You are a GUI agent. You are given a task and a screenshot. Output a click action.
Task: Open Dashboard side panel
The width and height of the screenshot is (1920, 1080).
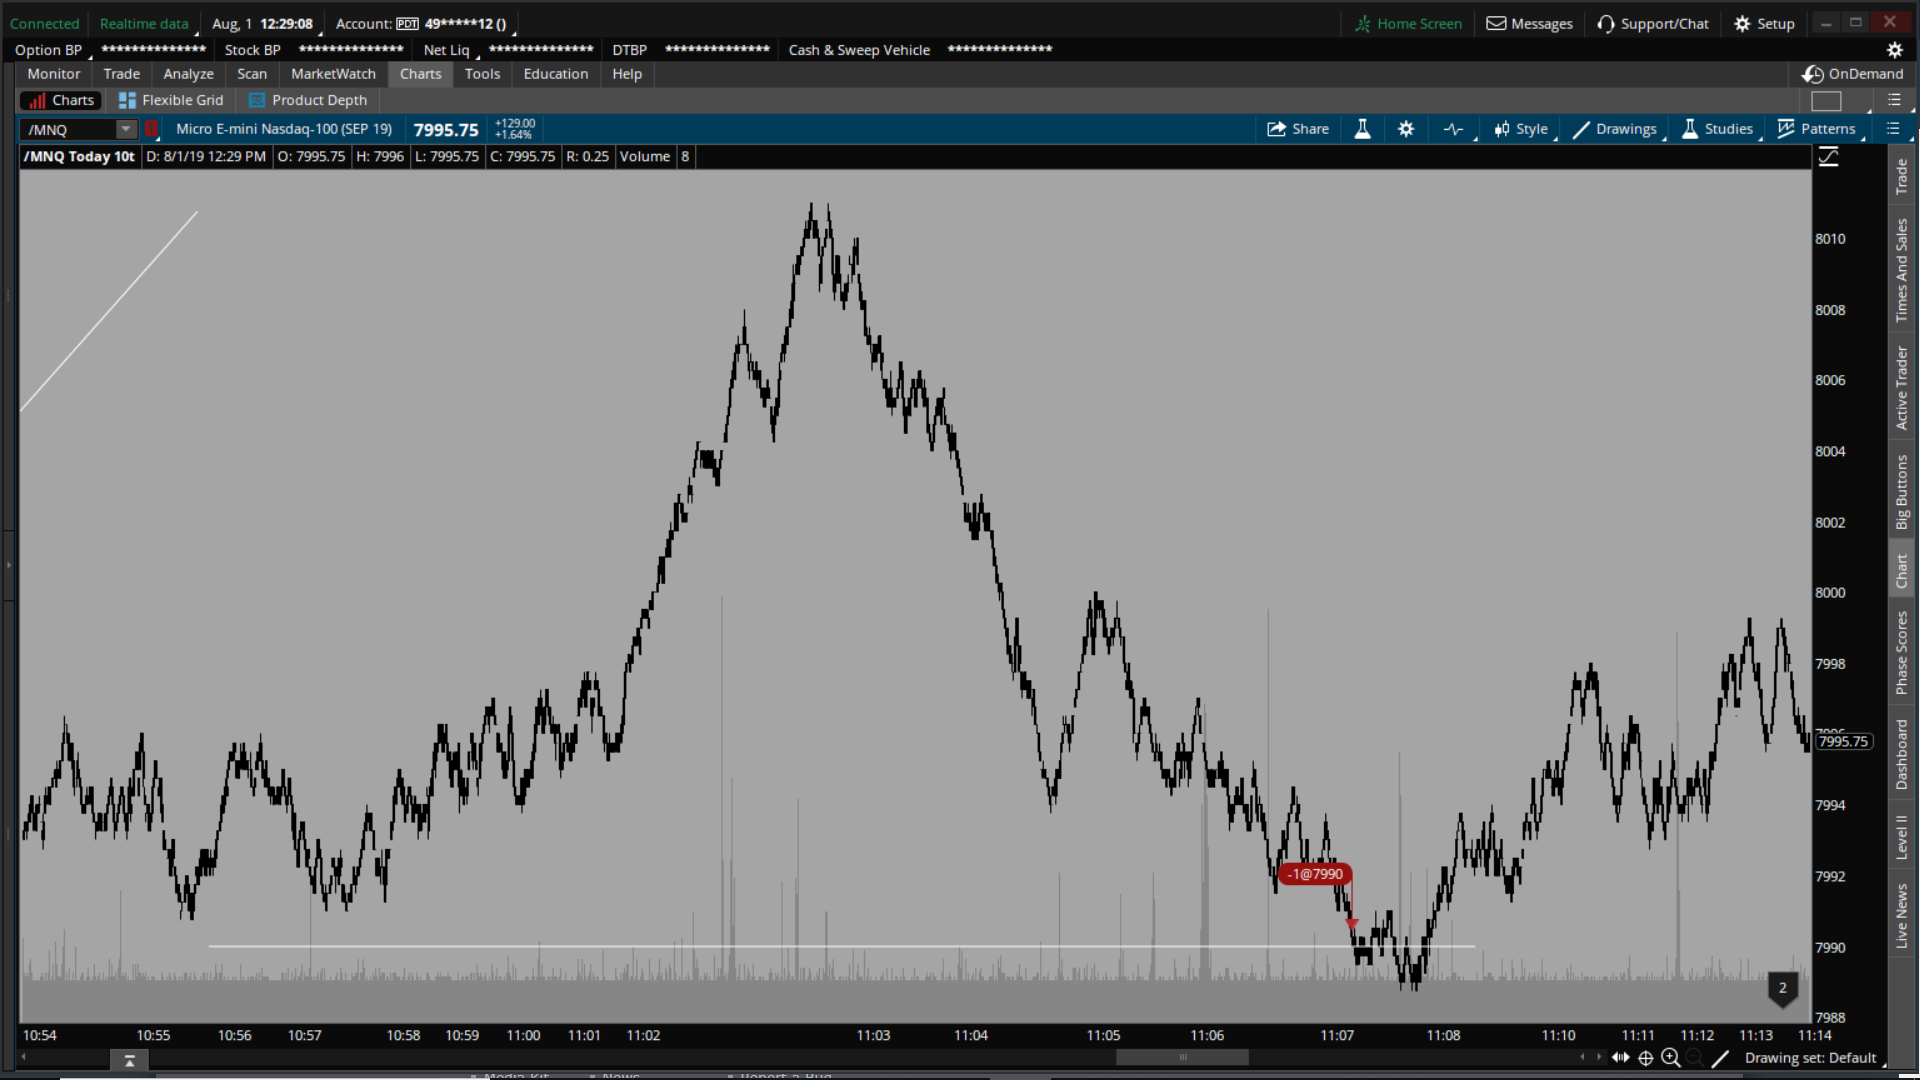[x=1901, y=755]
